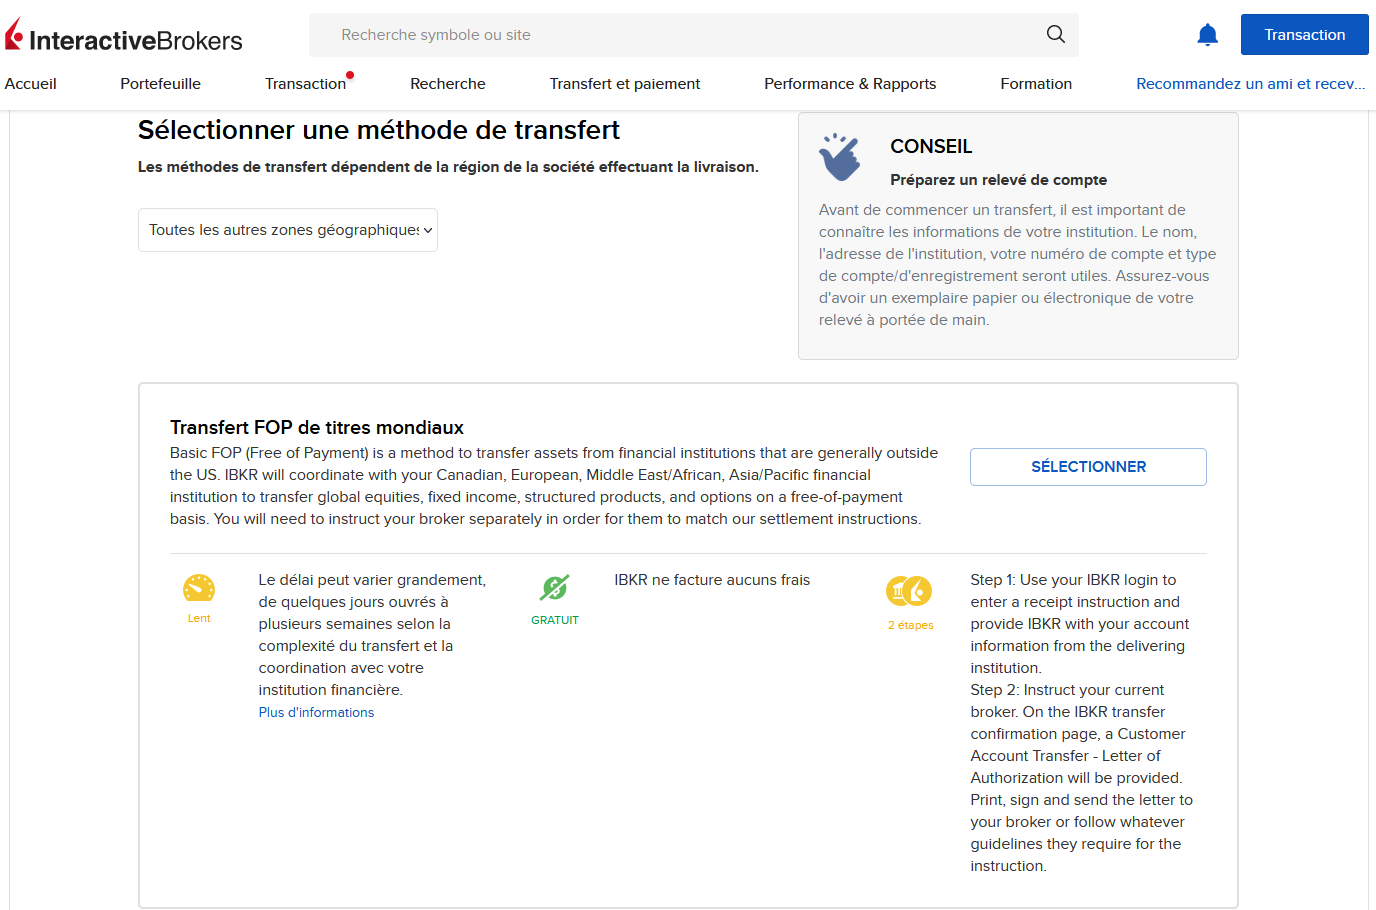
Task: Click the Lent label
Action: [x=199, y=618]
